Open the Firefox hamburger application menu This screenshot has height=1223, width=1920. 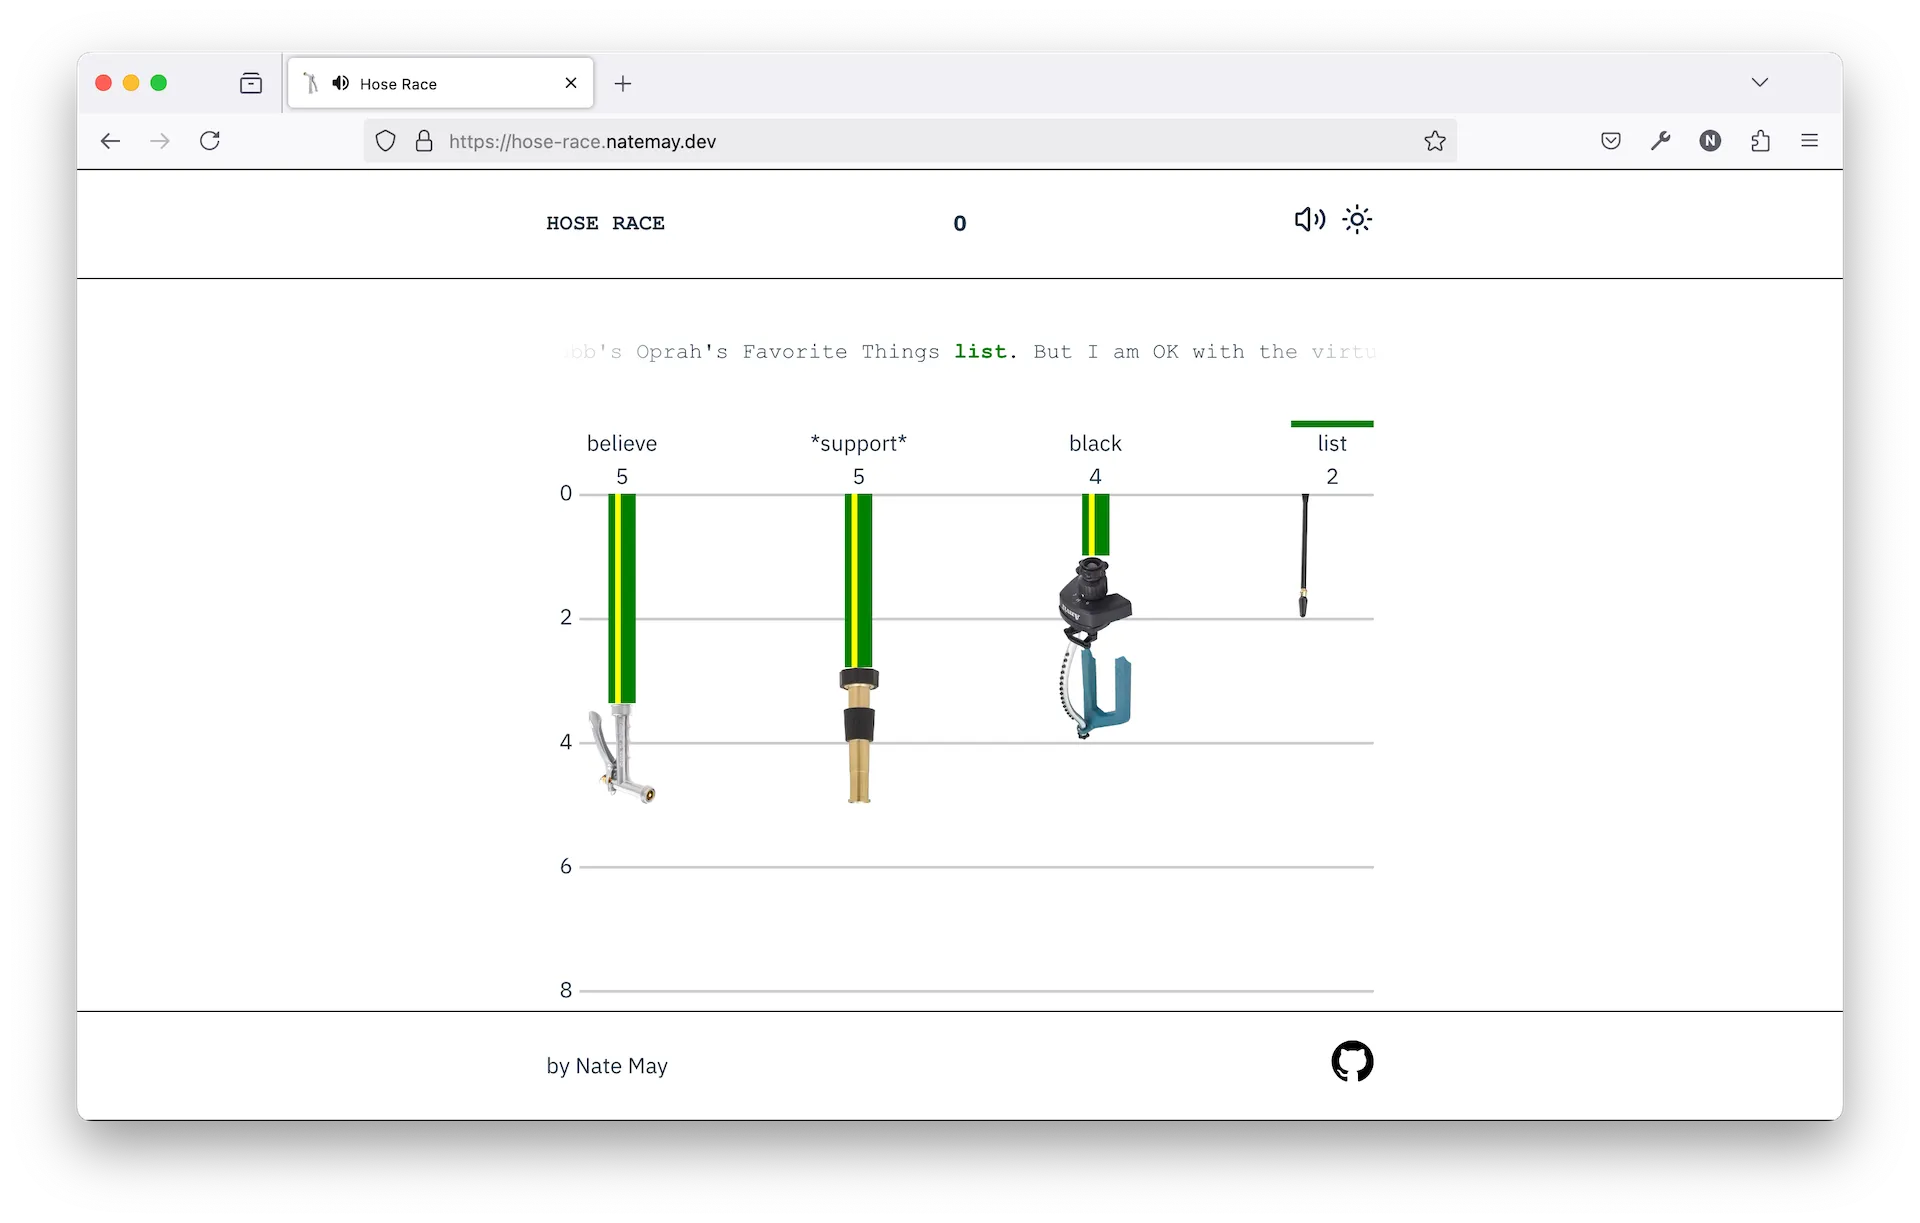tap(1809, 141)
